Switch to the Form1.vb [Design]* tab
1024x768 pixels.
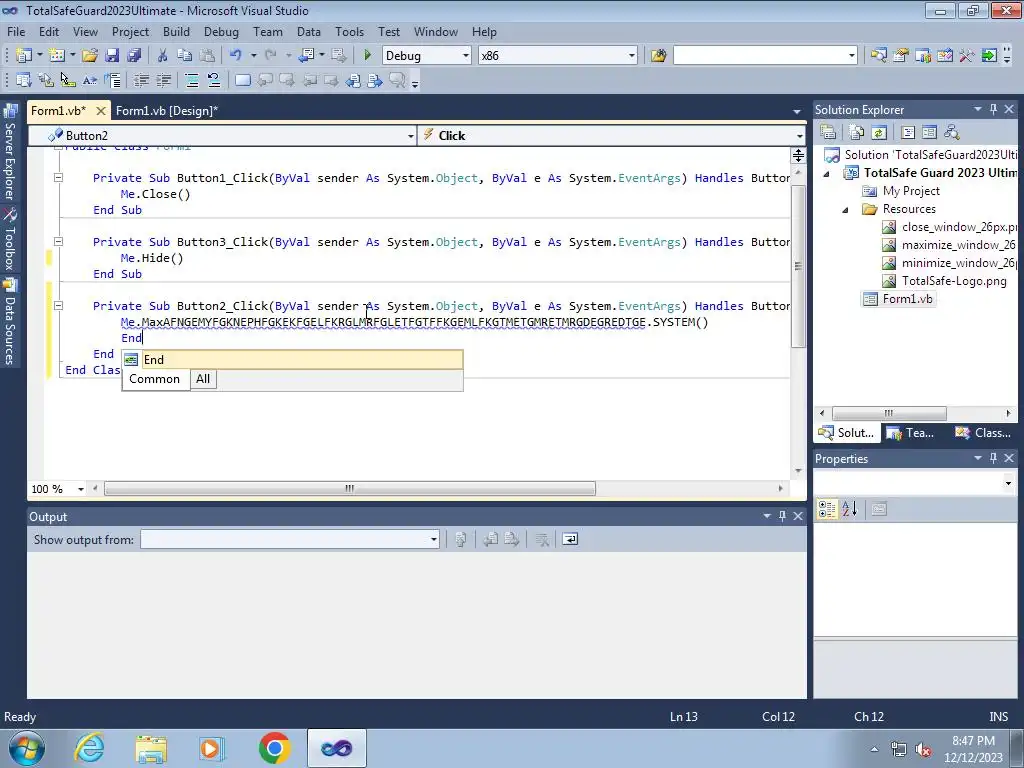click(x=167, y=111)
